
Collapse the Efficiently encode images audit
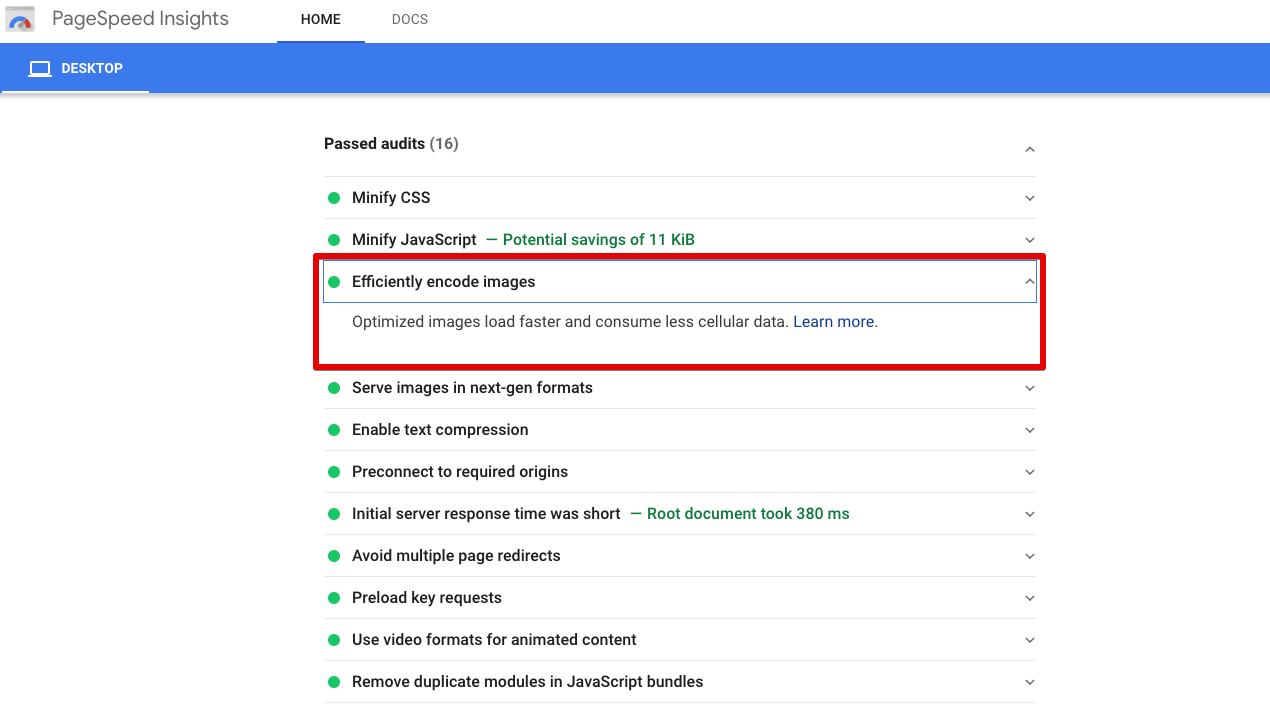[1030, 282]
